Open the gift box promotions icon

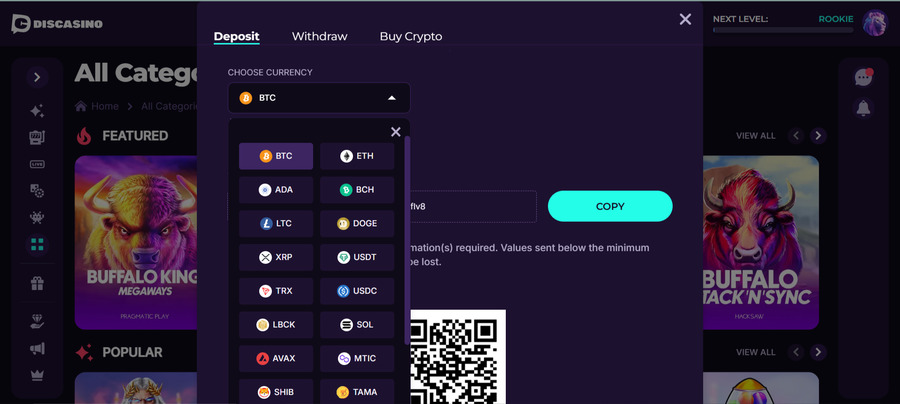pos(37,283)
